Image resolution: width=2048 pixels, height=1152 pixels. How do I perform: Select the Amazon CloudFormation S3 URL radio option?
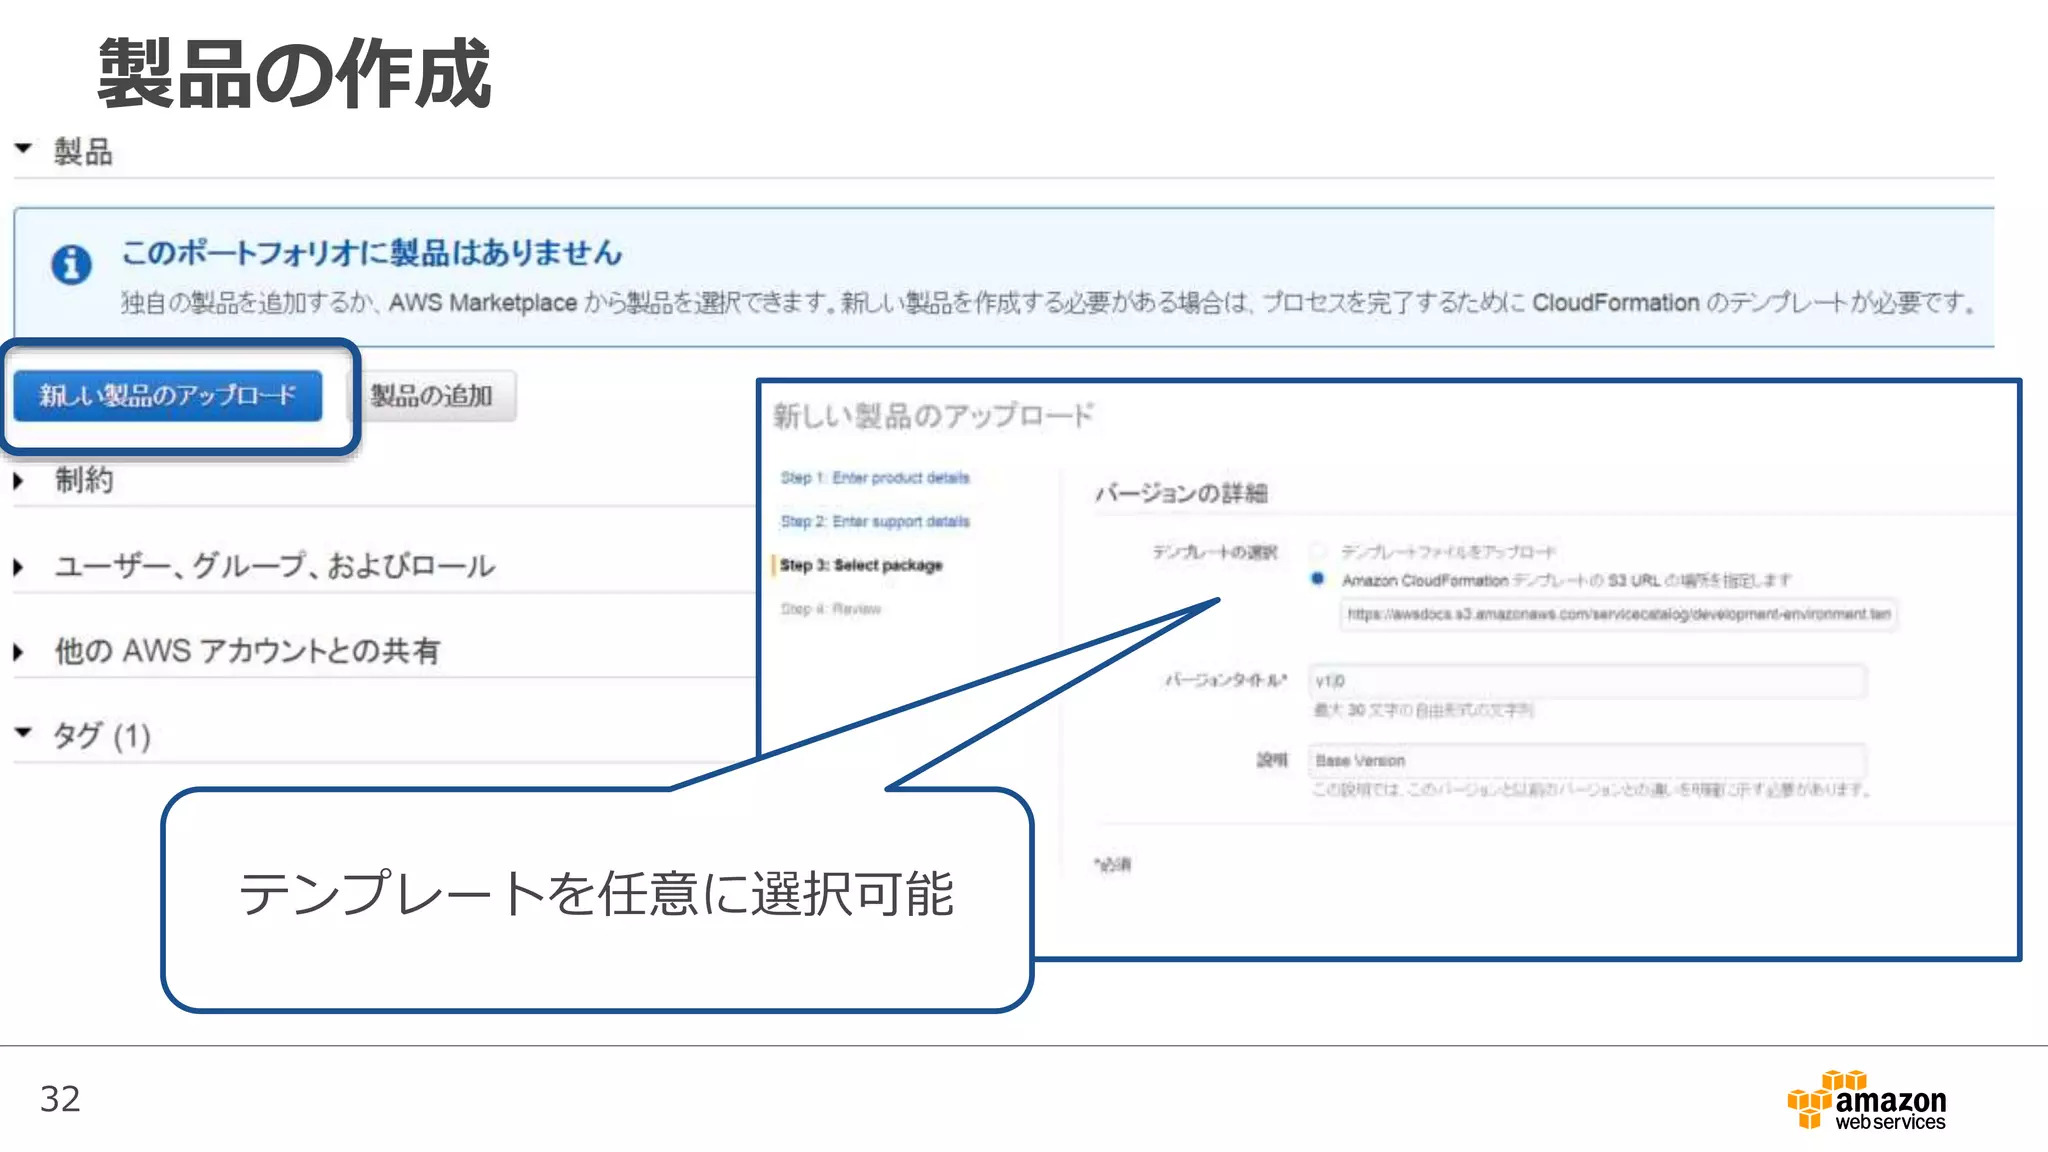pyautogui.click(x=1318, y=579)
